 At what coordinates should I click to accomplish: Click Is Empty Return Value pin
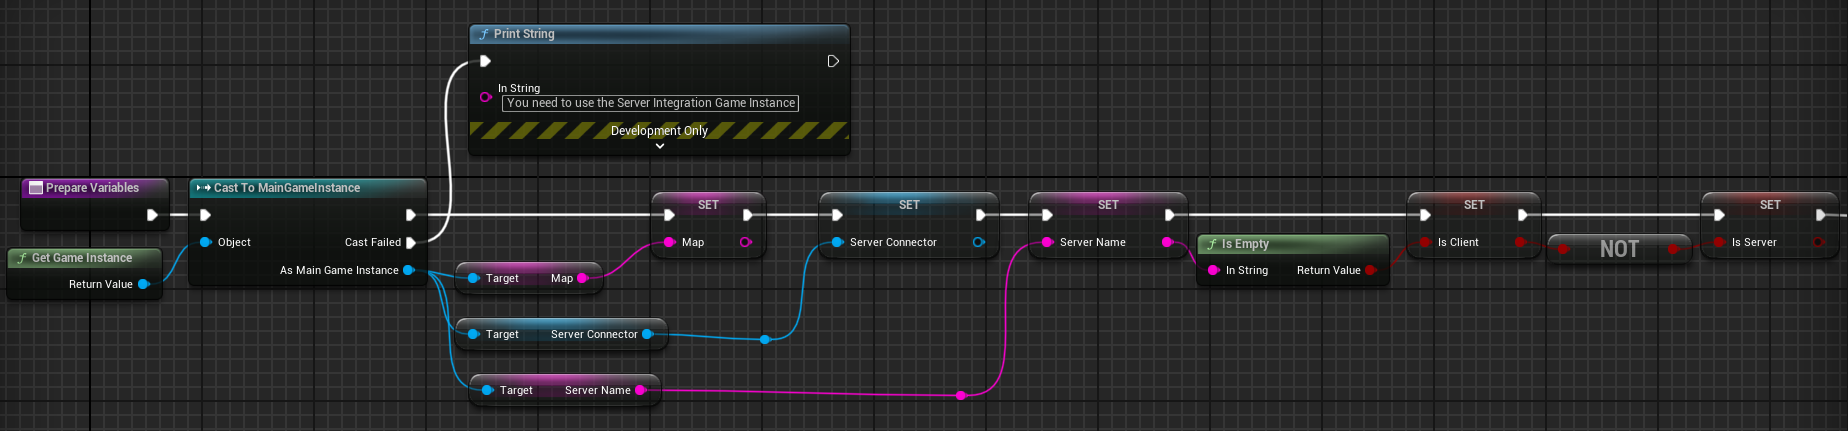tap(1371, 270)
